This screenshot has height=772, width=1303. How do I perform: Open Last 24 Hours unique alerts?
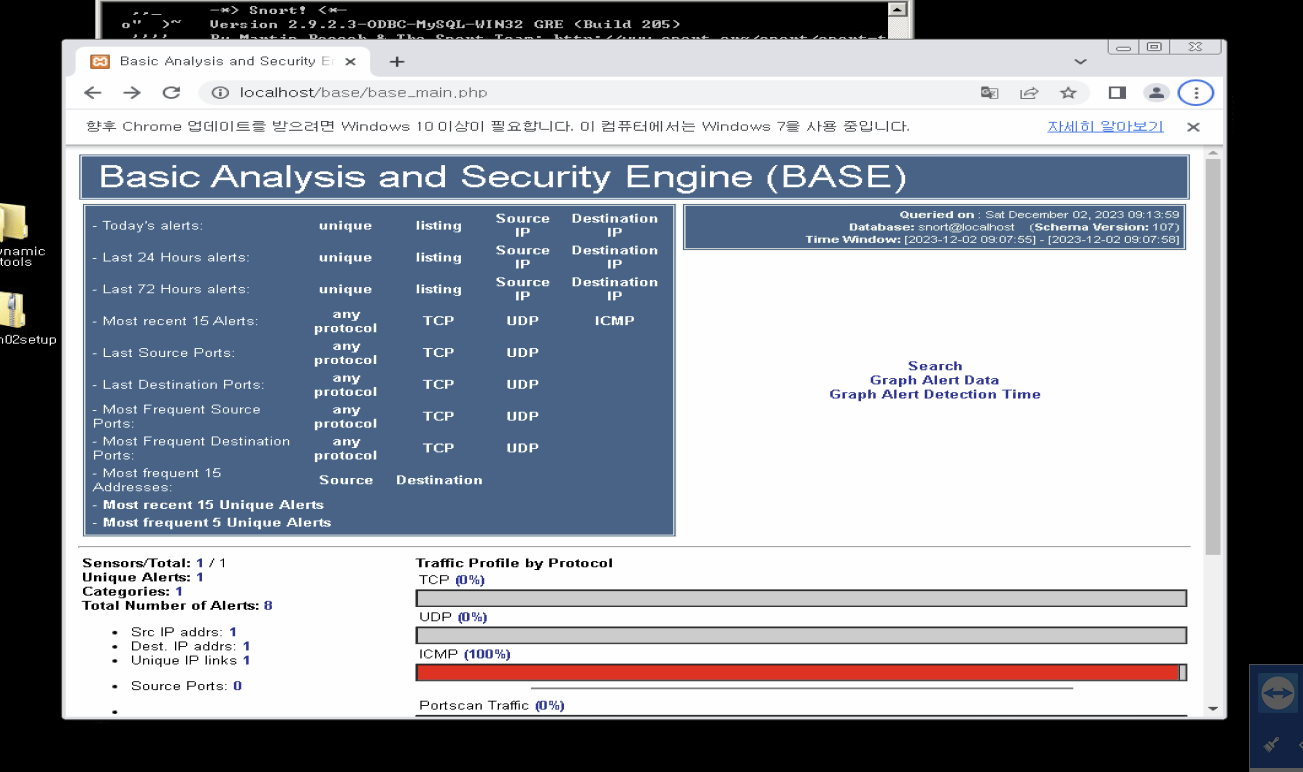tap(345, 258)
